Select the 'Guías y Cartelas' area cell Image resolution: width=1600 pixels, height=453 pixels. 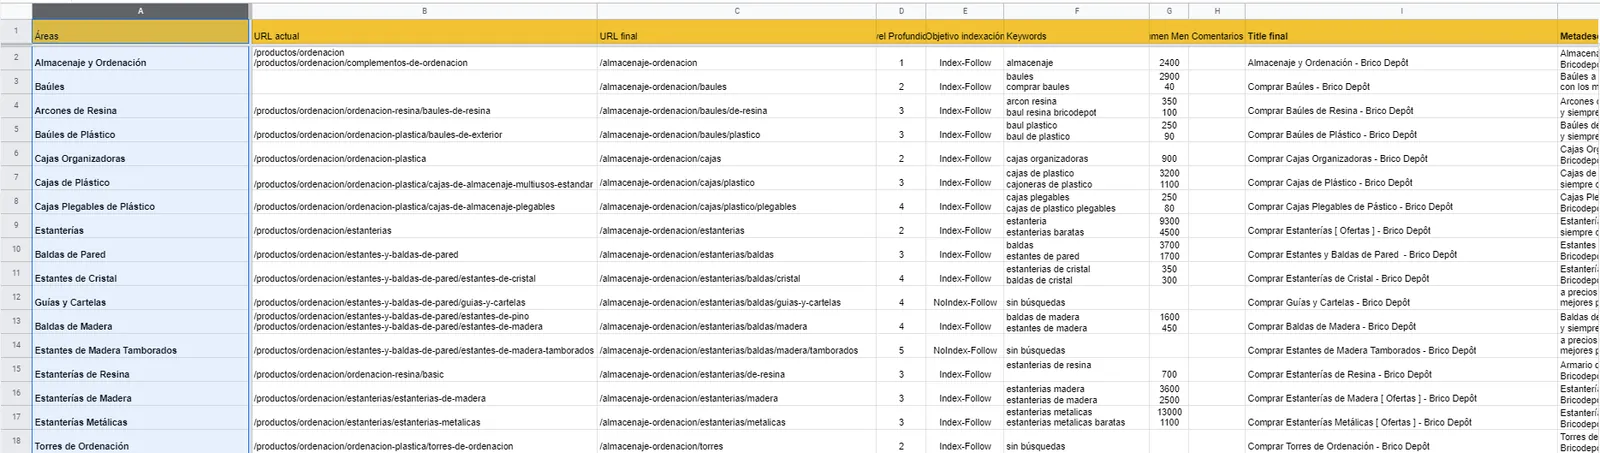[x=140, y=298]
